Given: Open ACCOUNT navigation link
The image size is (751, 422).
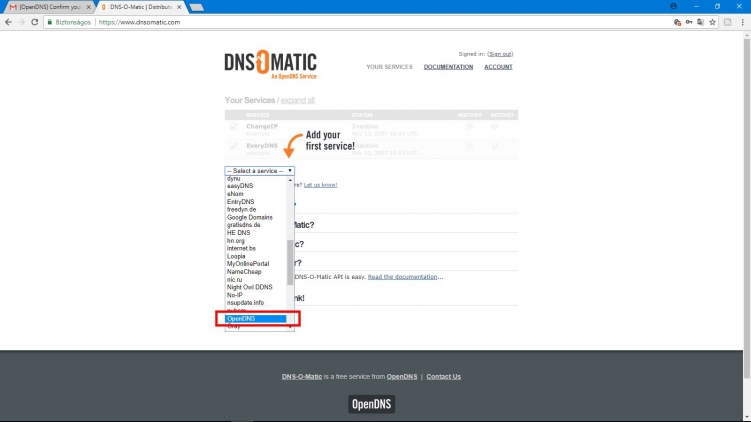Looking at the screenshot, I should click(498, 67).
